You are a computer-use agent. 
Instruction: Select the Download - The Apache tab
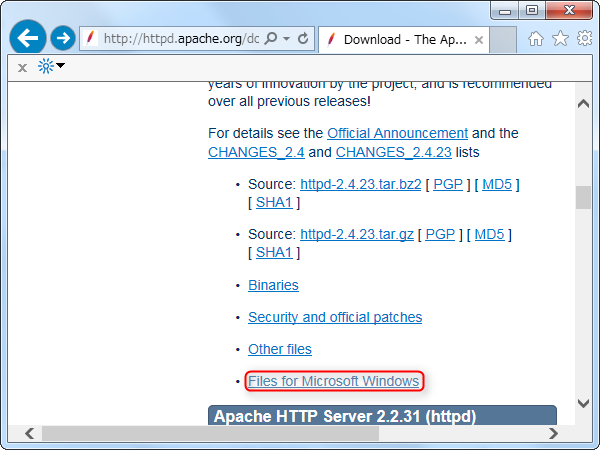point(404,39)
